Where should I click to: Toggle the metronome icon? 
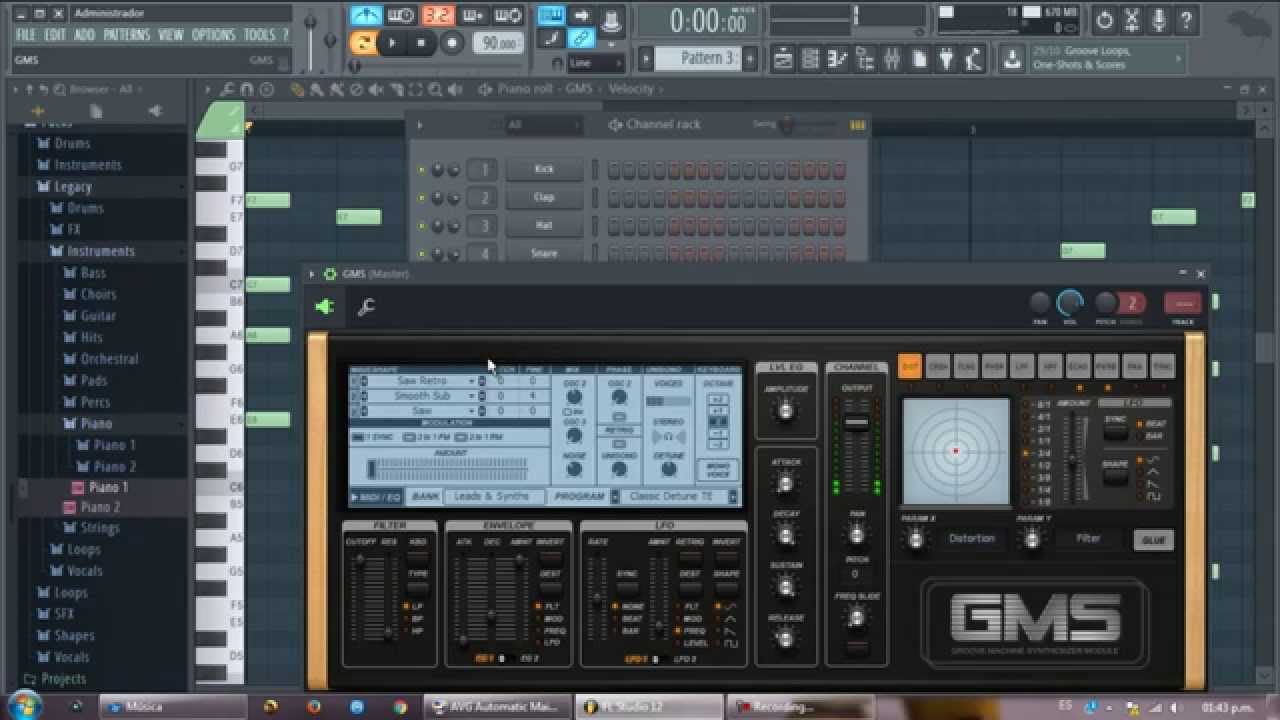(x=366, y=15)
